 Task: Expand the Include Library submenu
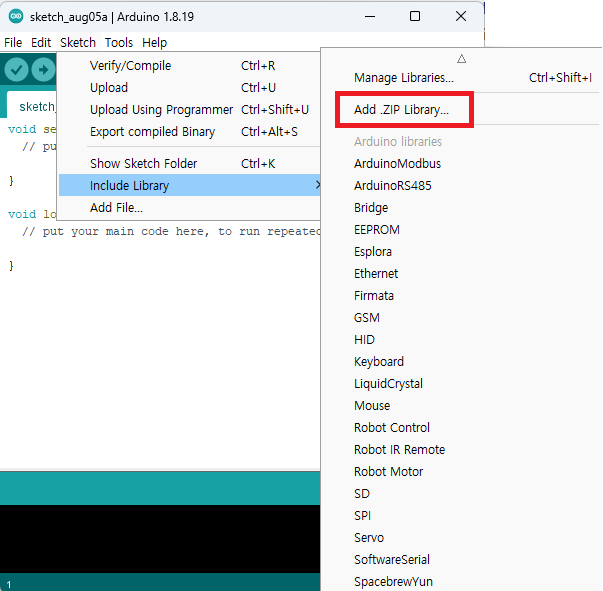[189, 185]
